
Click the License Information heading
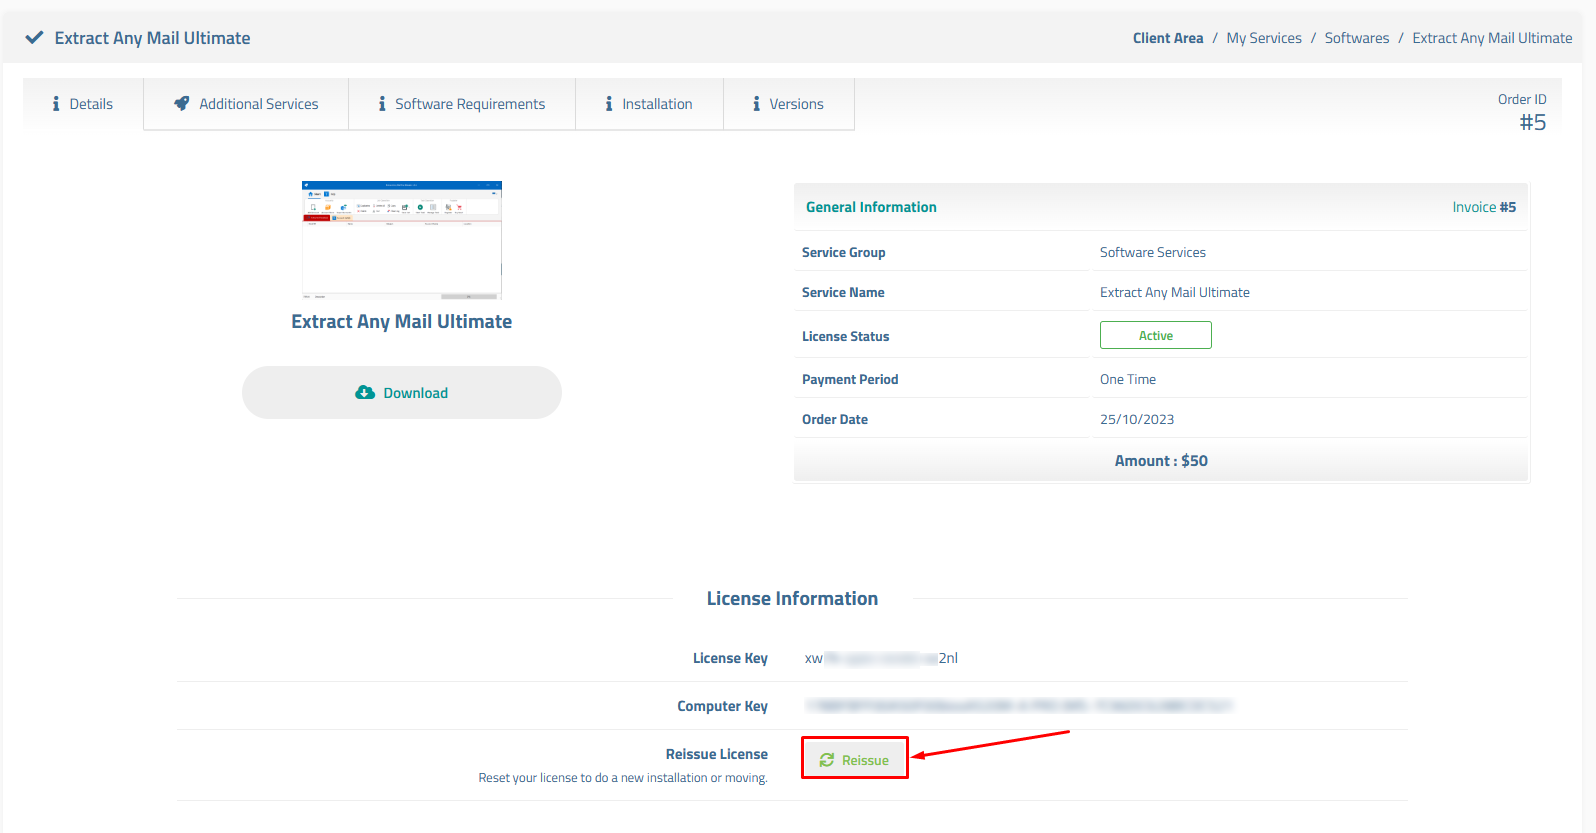tap(792, 598)
